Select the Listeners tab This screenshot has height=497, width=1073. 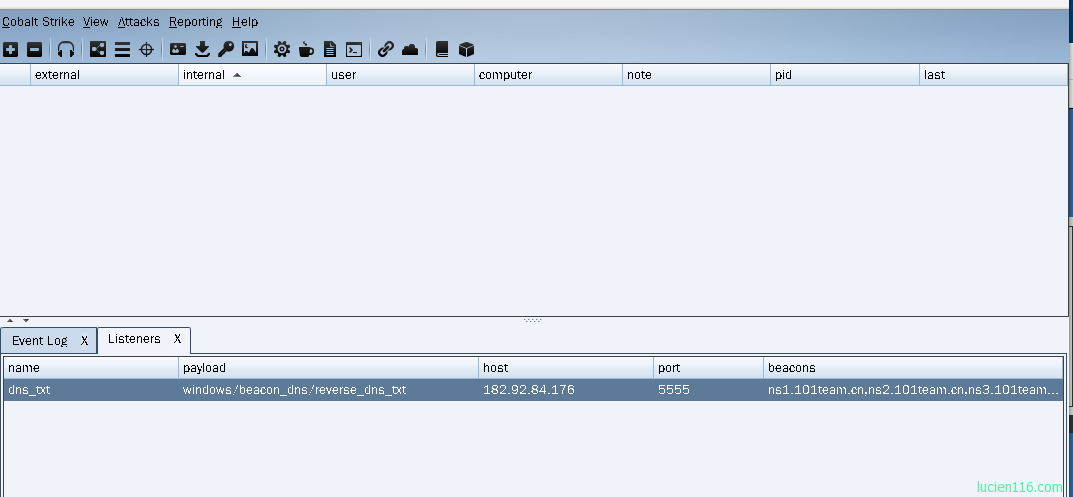click(134, 339)
